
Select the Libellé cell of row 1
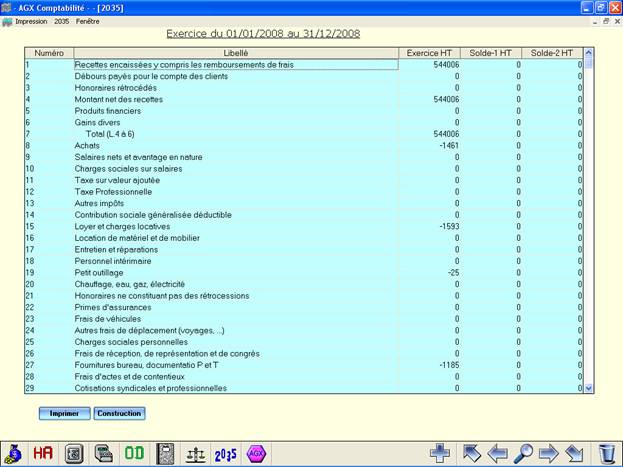[x=236, y=65]
